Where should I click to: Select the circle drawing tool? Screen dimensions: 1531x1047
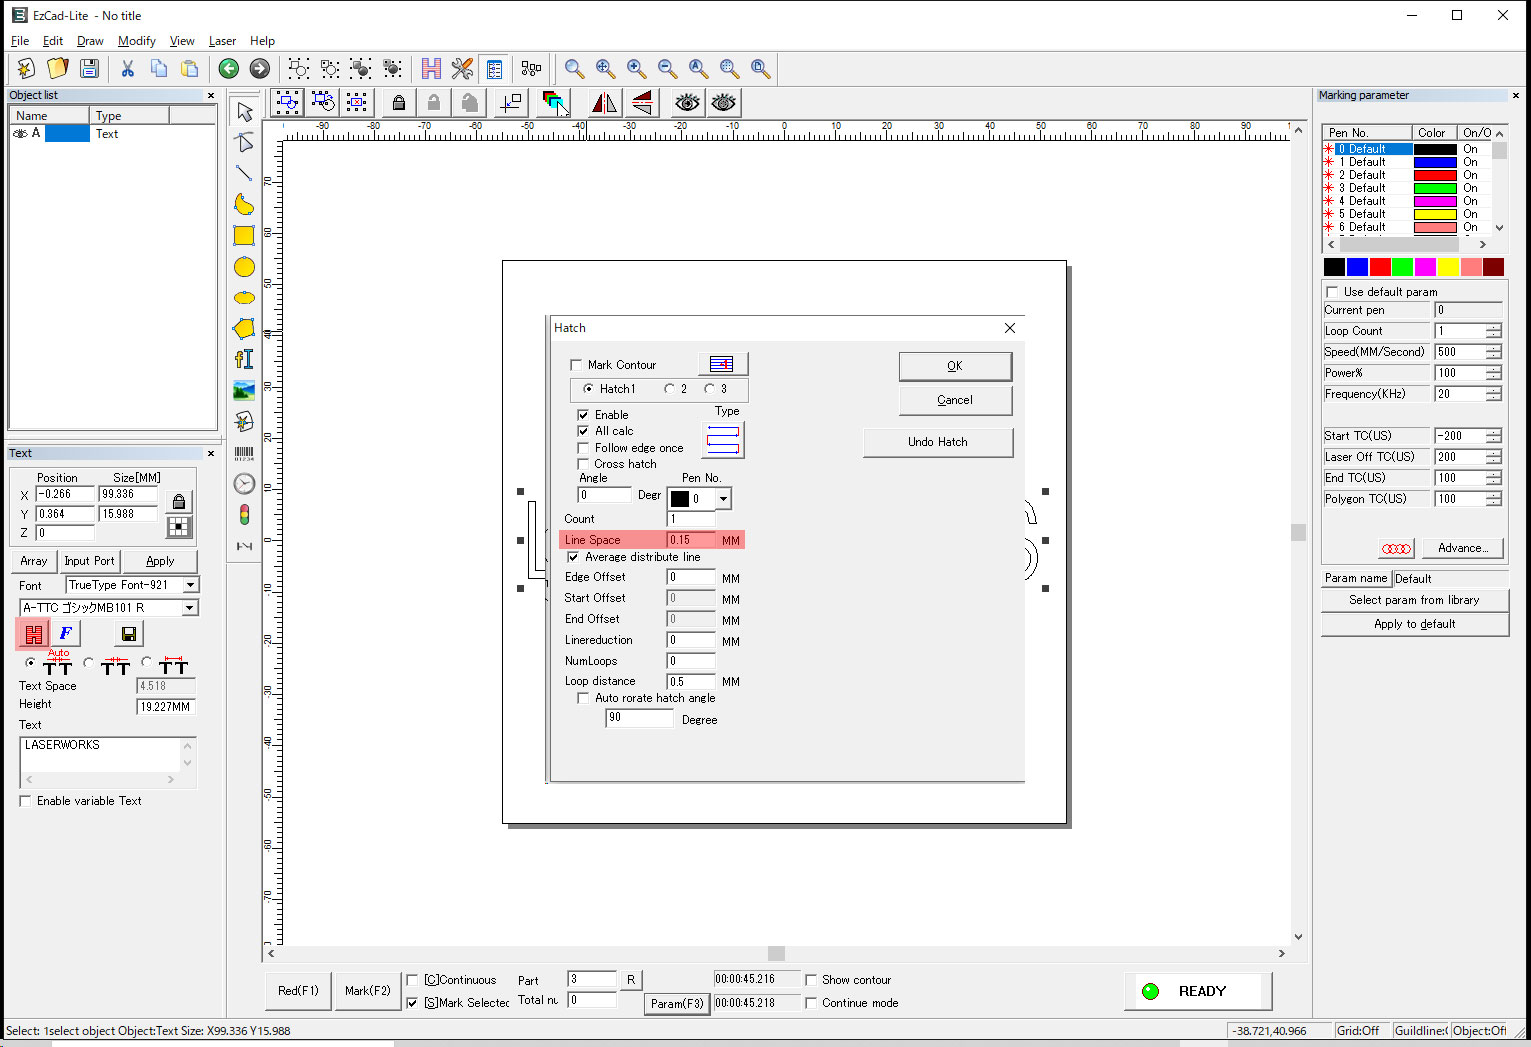[x=244, y=267]
